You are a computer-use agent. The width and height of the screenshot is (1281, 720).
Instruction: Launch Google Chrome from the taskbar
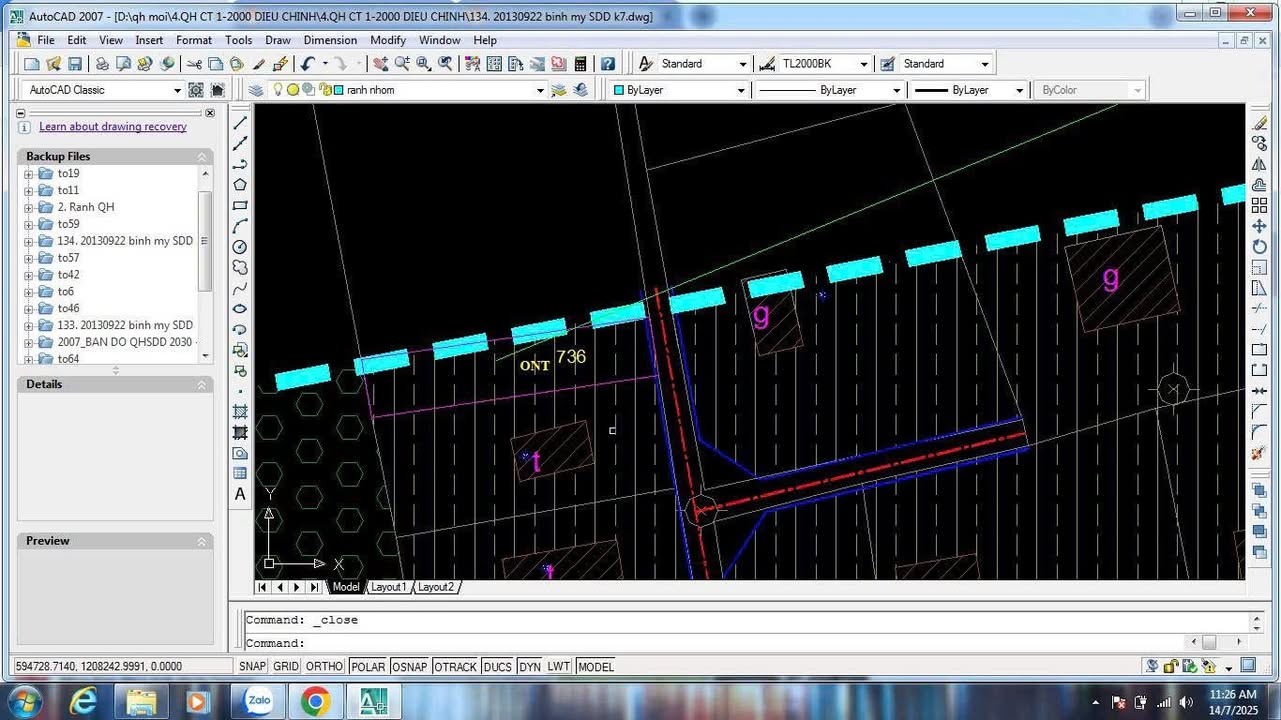317,701
